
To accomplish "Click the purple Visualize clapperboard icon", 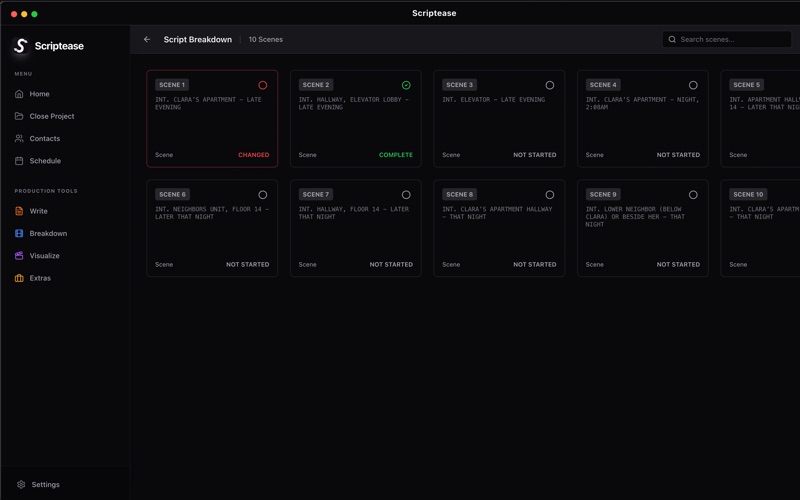I will click(19, 256).
